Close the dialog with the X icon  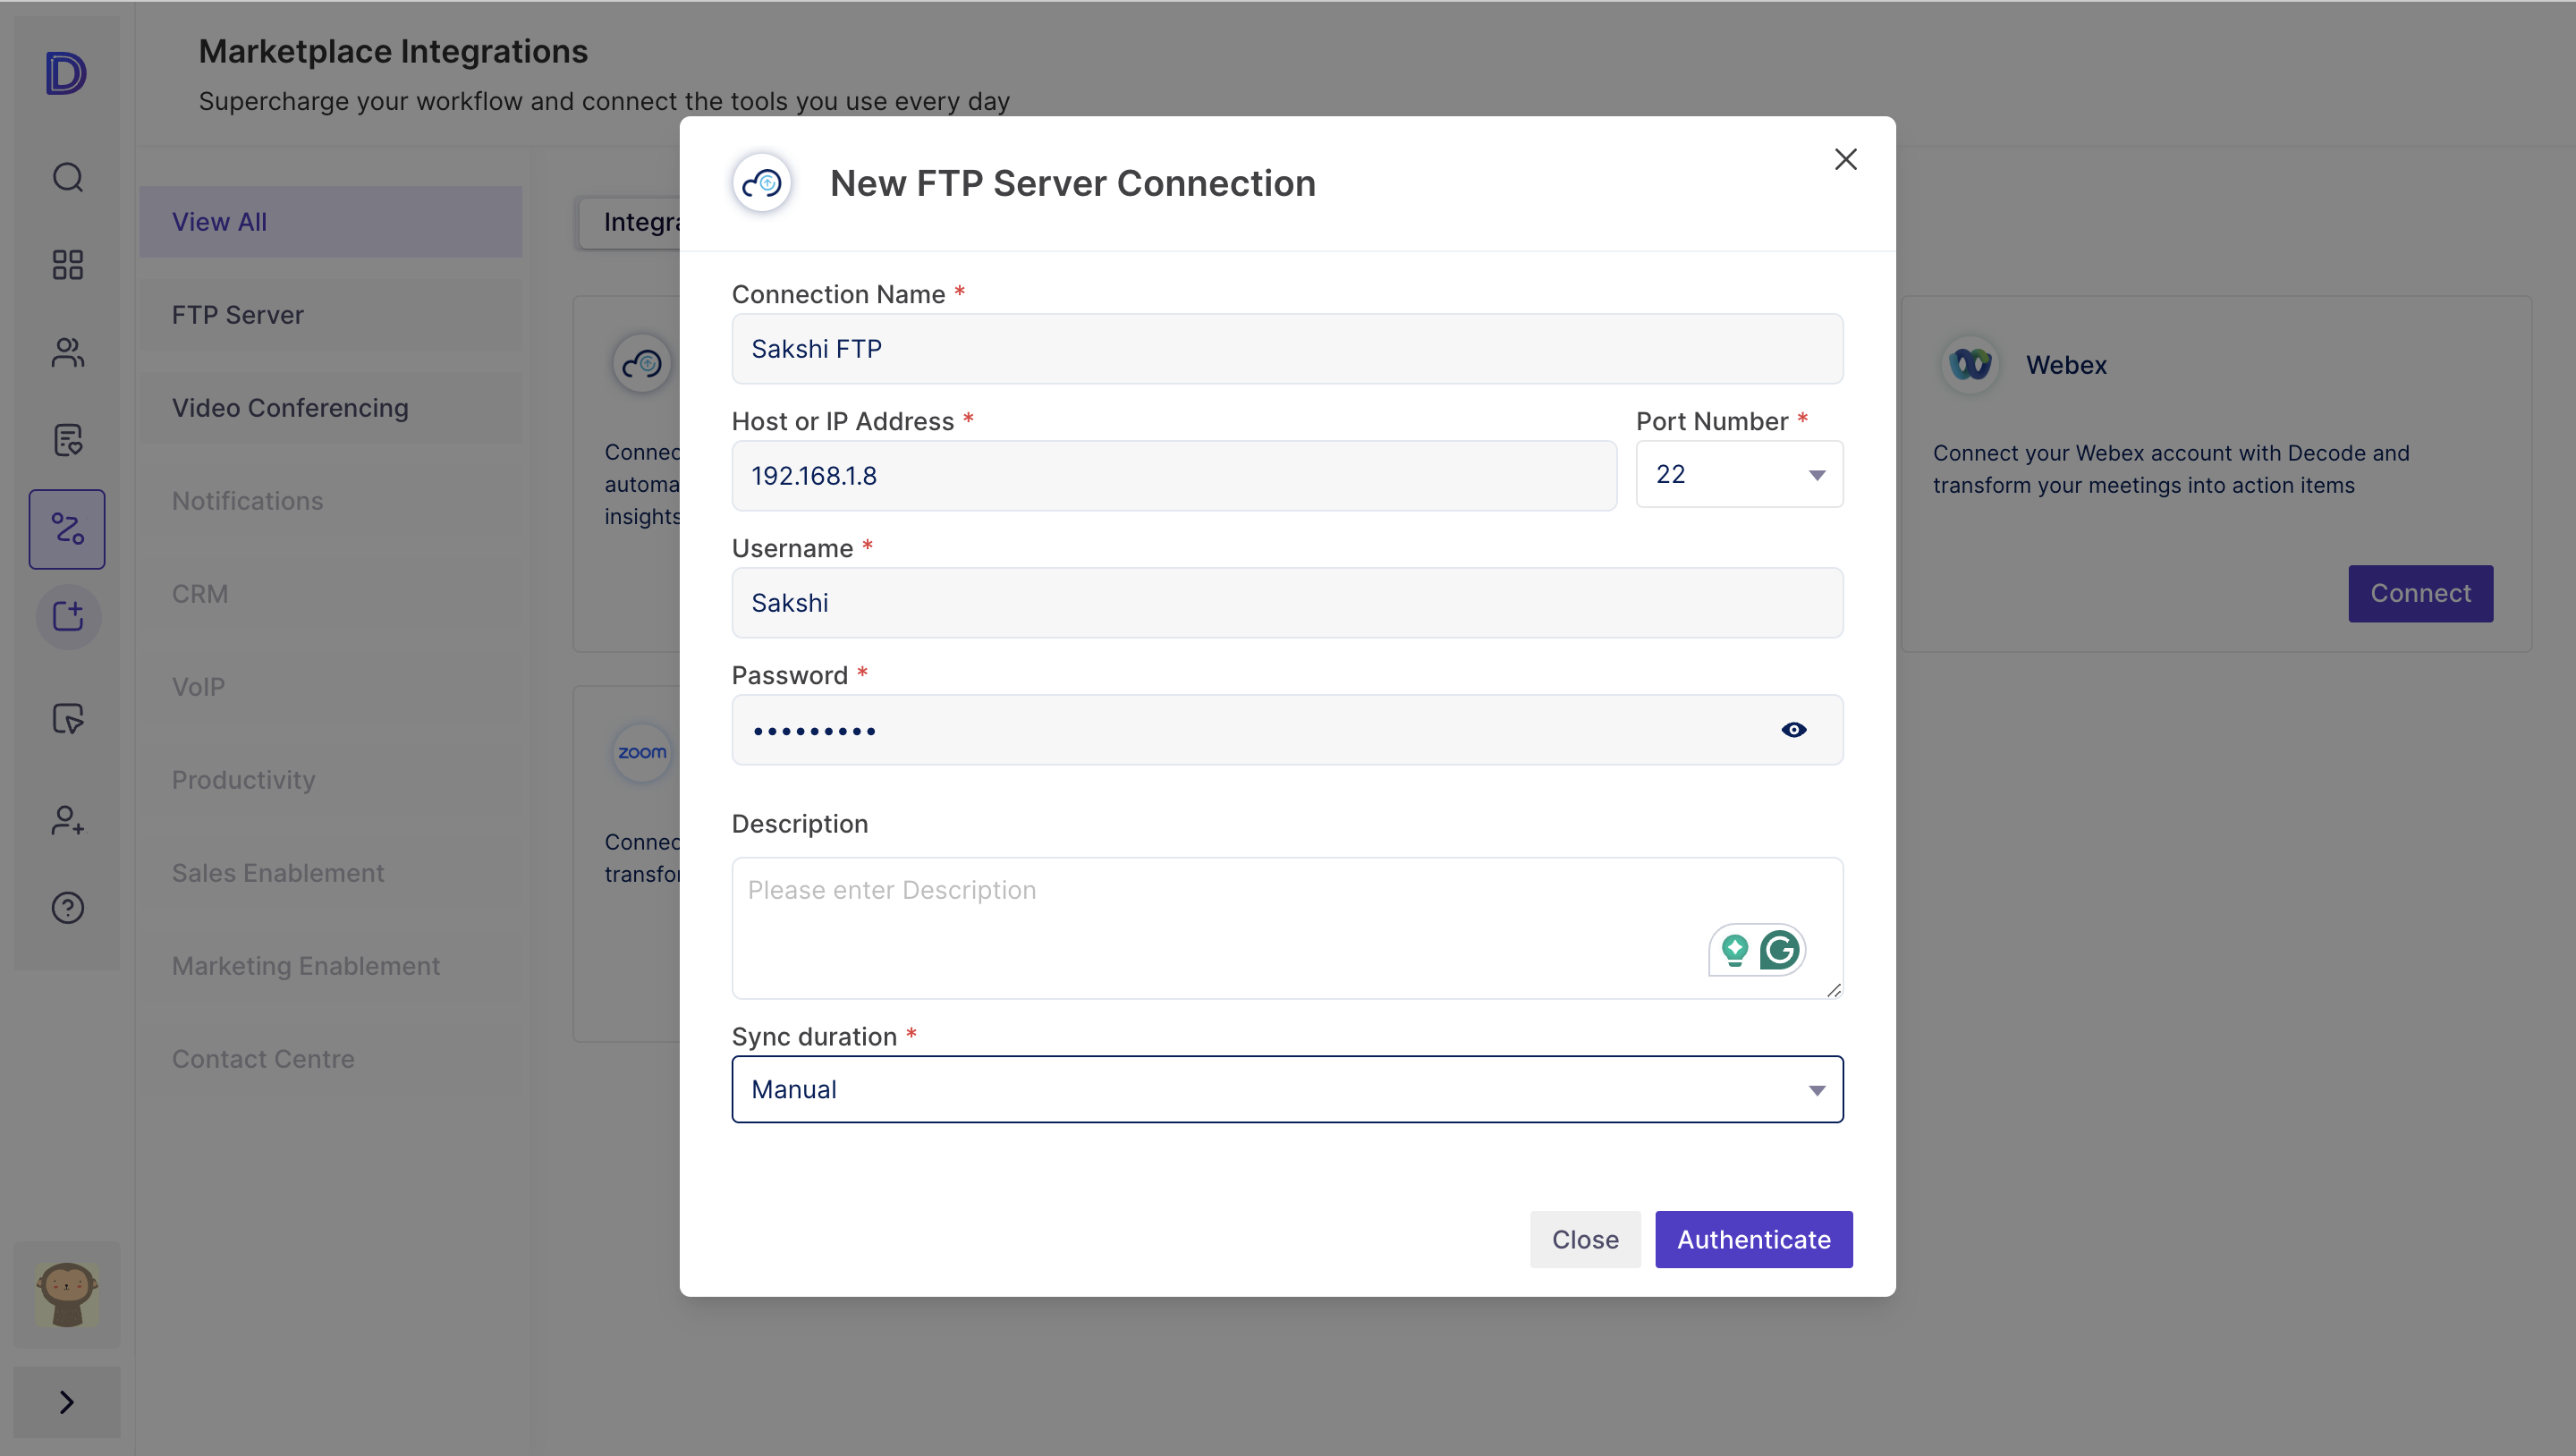tap(1845, 160)
